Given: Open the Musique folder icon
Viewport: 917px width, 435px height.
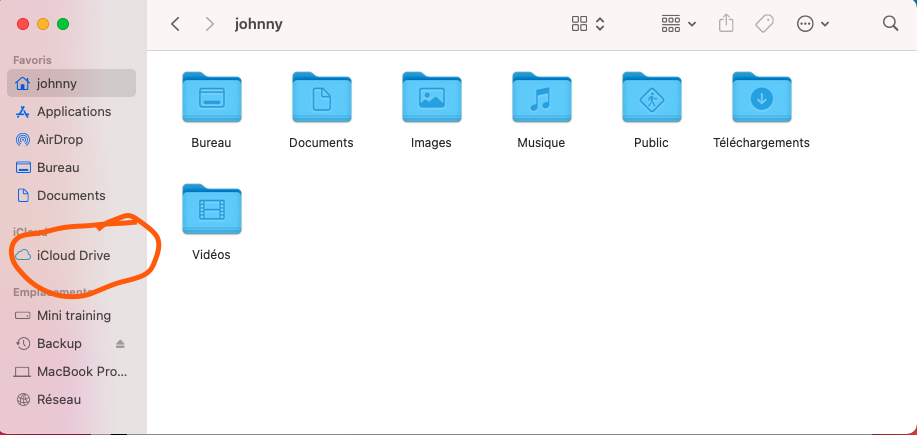Looking at the screenshot, I should coord(541,99).
